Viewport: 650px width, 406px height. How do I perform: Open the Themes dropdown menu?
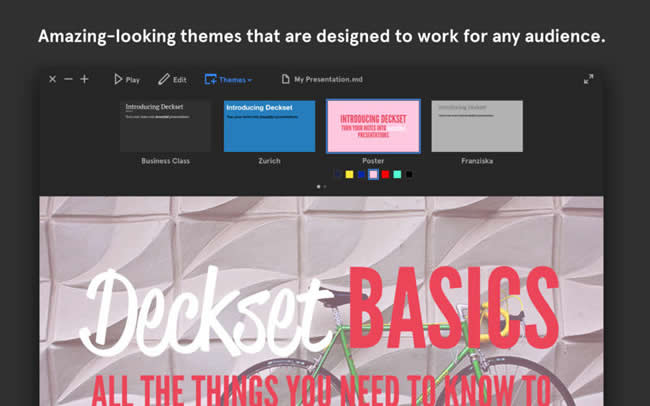coord(228,79)
